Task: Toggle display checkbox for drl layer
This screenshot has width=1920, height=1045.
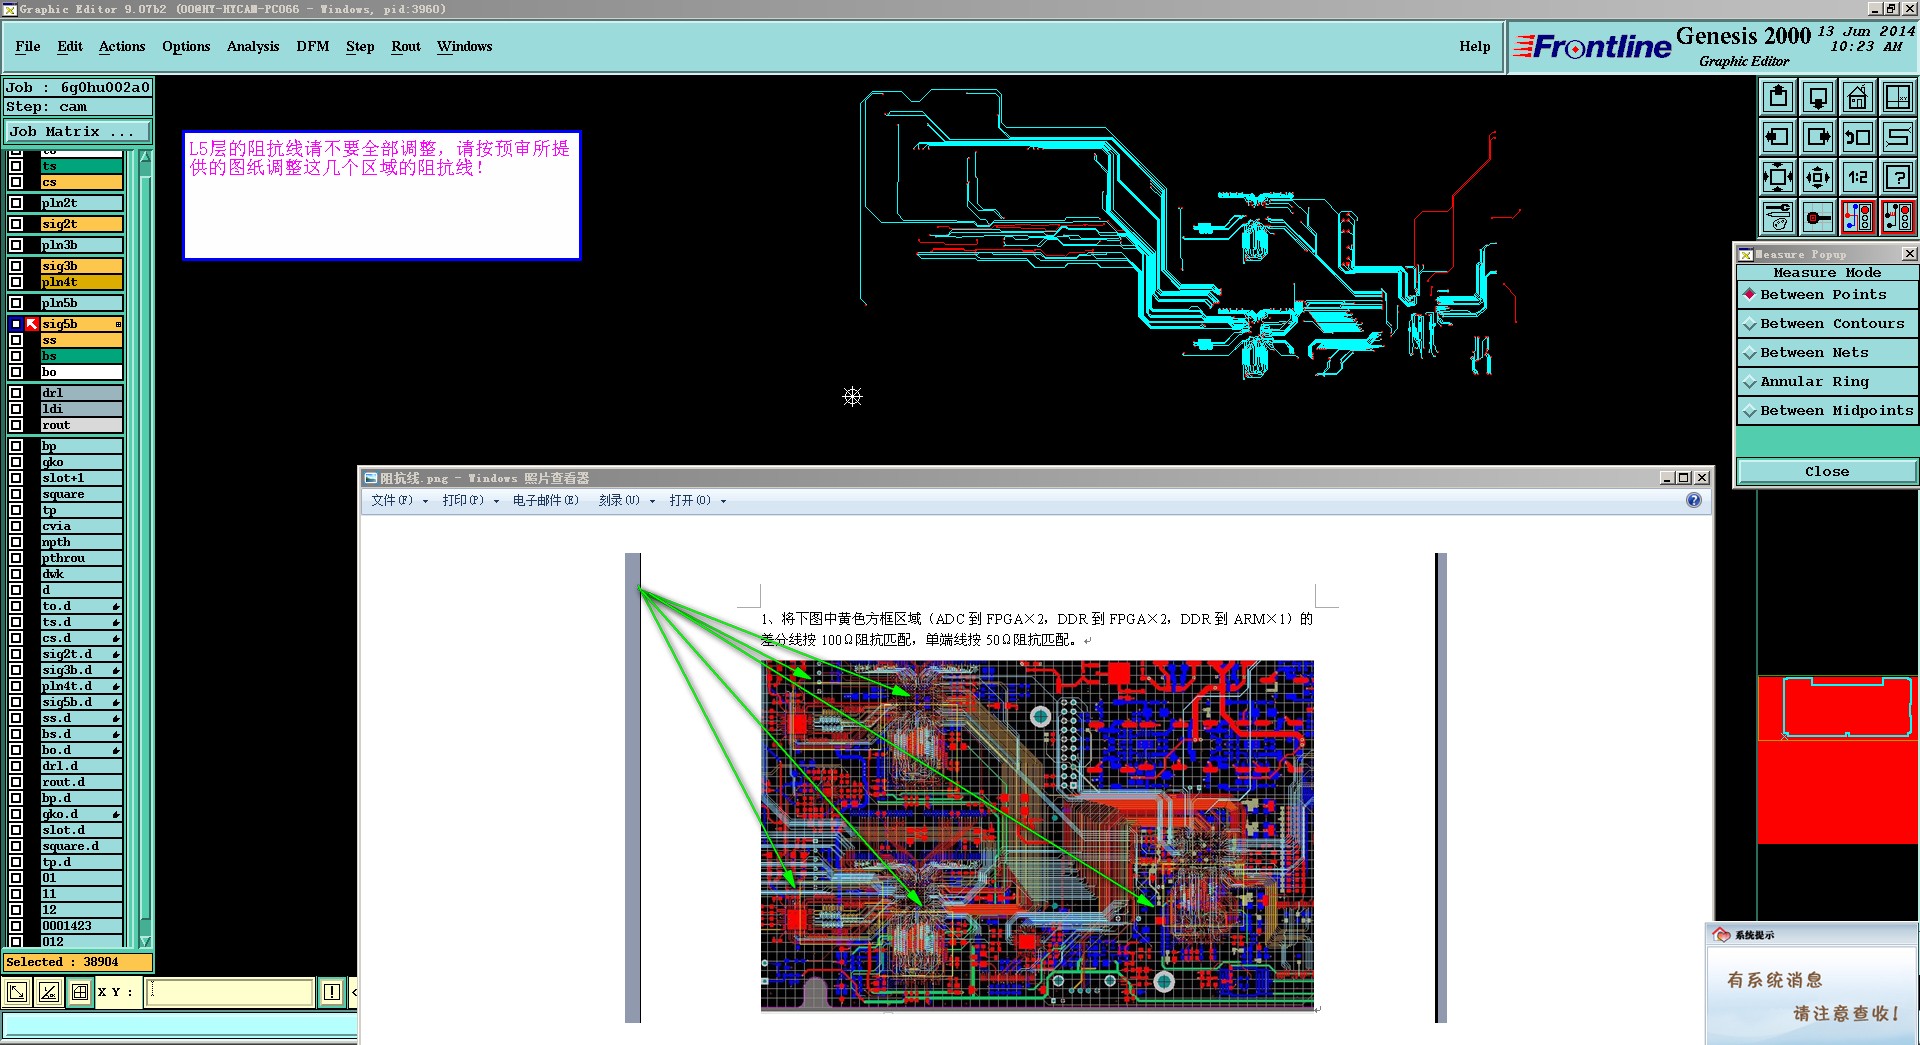Action: 16,393
